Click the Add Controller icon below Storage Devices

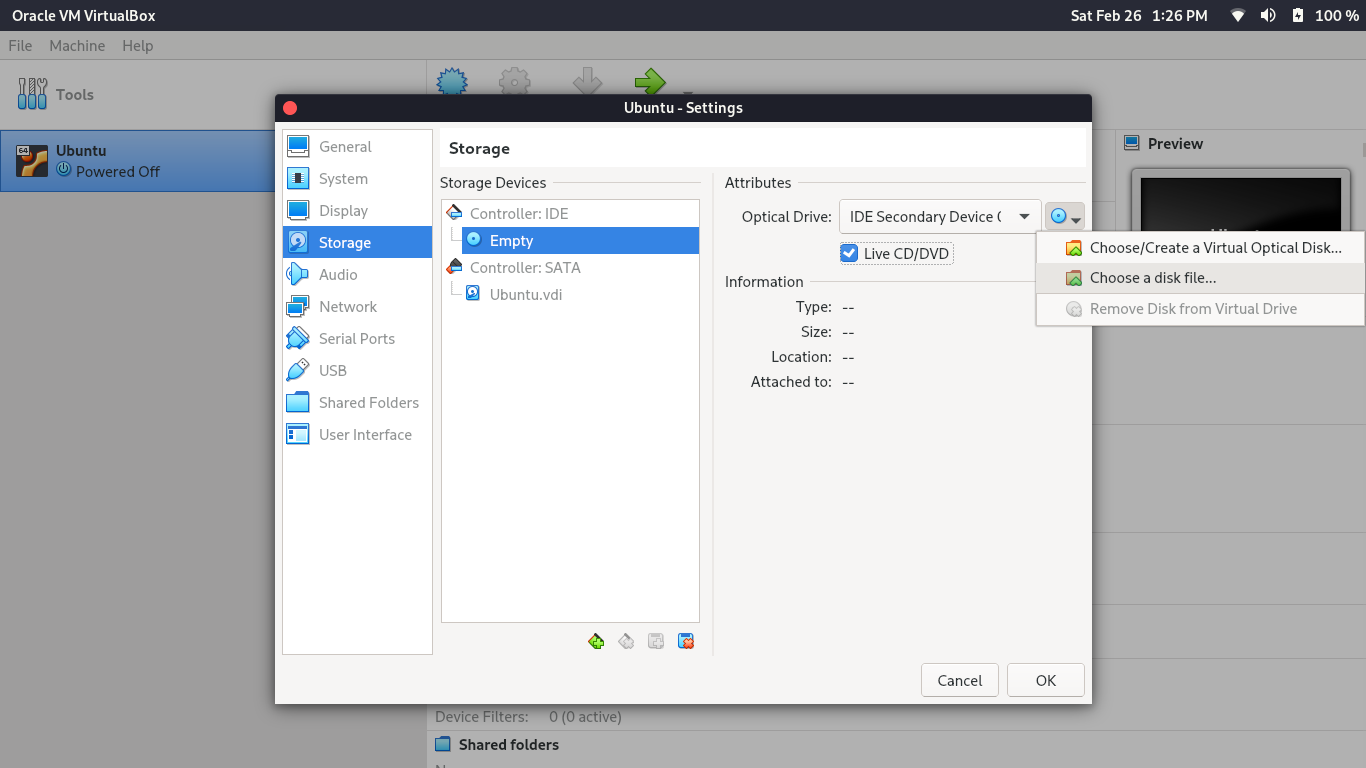pyautogui.click(x=596, y=641)
